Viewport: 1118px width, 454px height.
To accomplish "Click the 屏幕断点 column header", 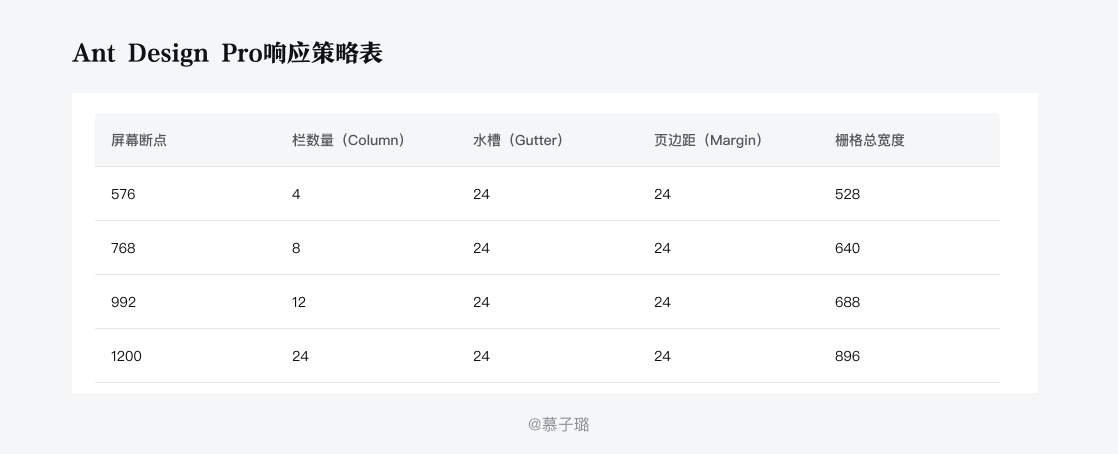I will pos(139,140).
